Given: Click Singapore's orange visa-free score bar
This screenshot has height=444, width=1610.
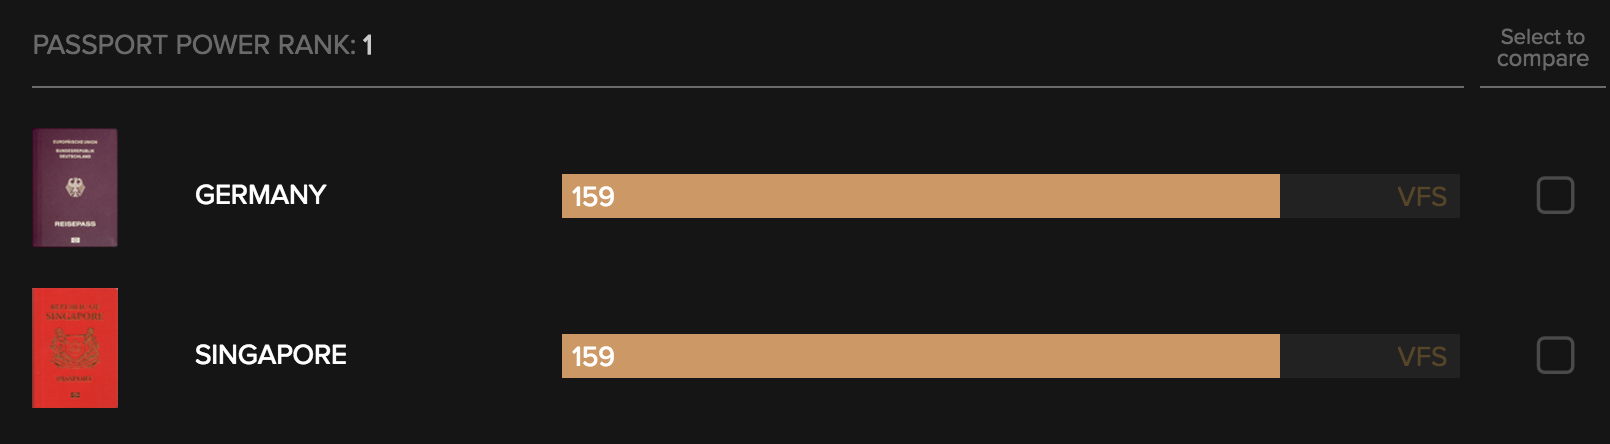Looking at the screenshot, I should pyautogui.click(x=920, y=356).
